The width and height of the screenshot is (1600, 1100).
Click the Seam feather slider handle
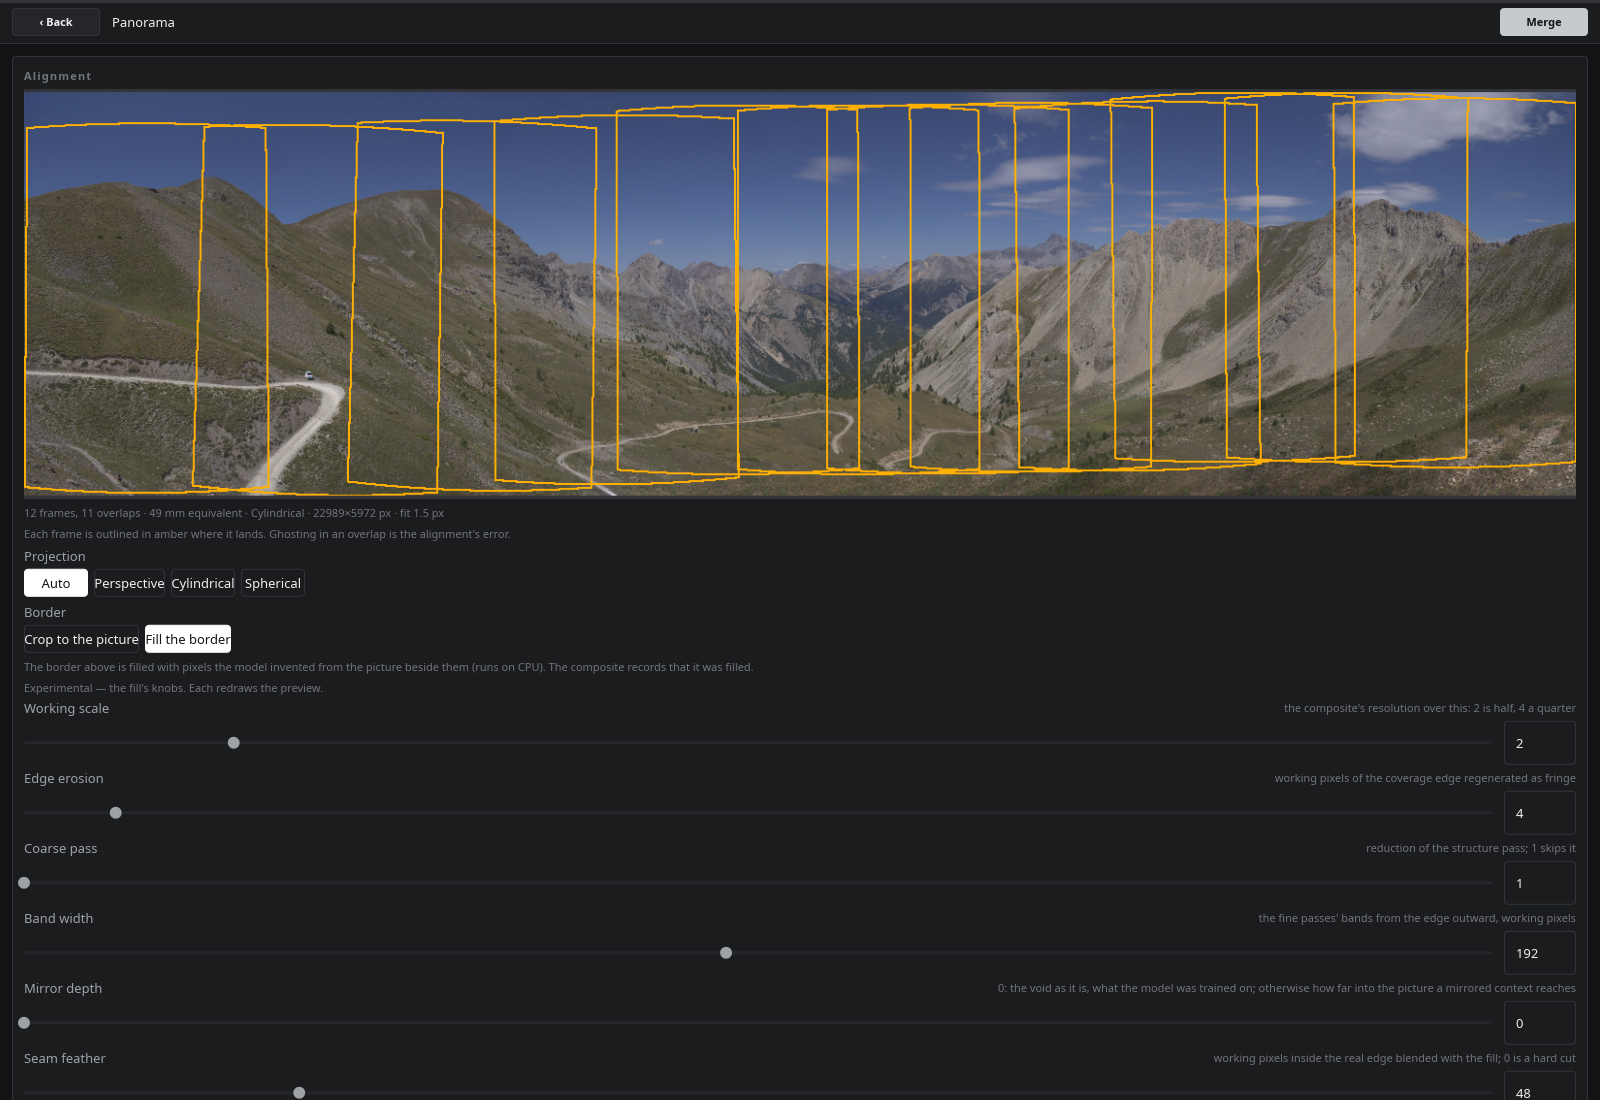pos(299,1093)
